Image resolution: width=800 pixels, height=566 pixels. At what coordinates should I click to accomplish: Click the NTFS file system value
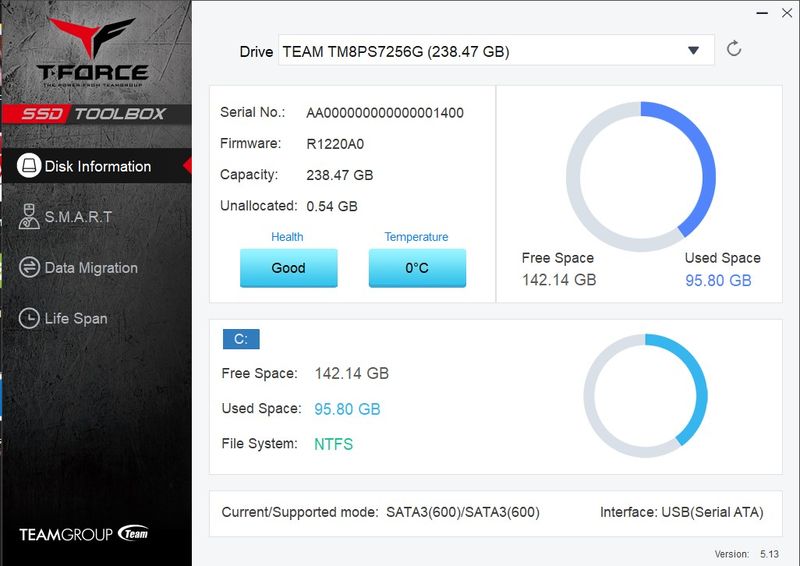[333, 444]
